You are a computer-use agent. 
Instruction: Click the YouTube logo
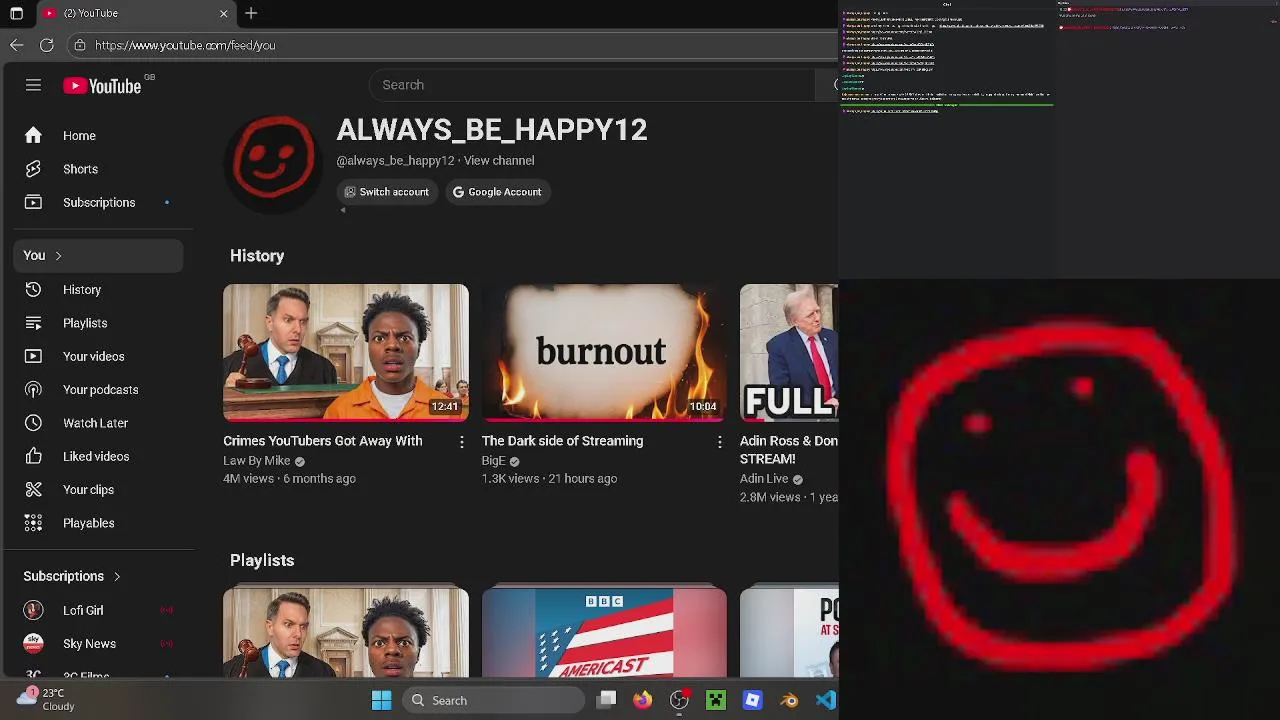click(103, 86)
